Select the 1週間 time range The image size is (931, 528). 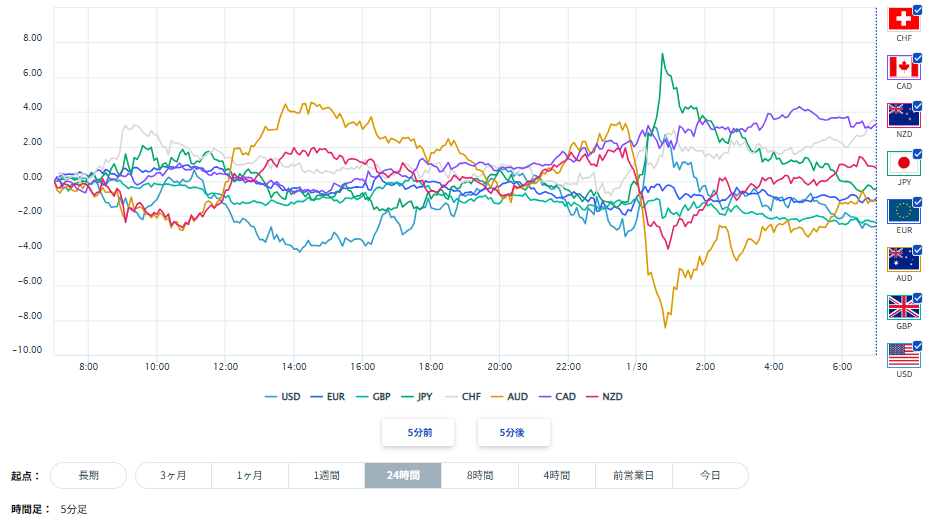327,476
